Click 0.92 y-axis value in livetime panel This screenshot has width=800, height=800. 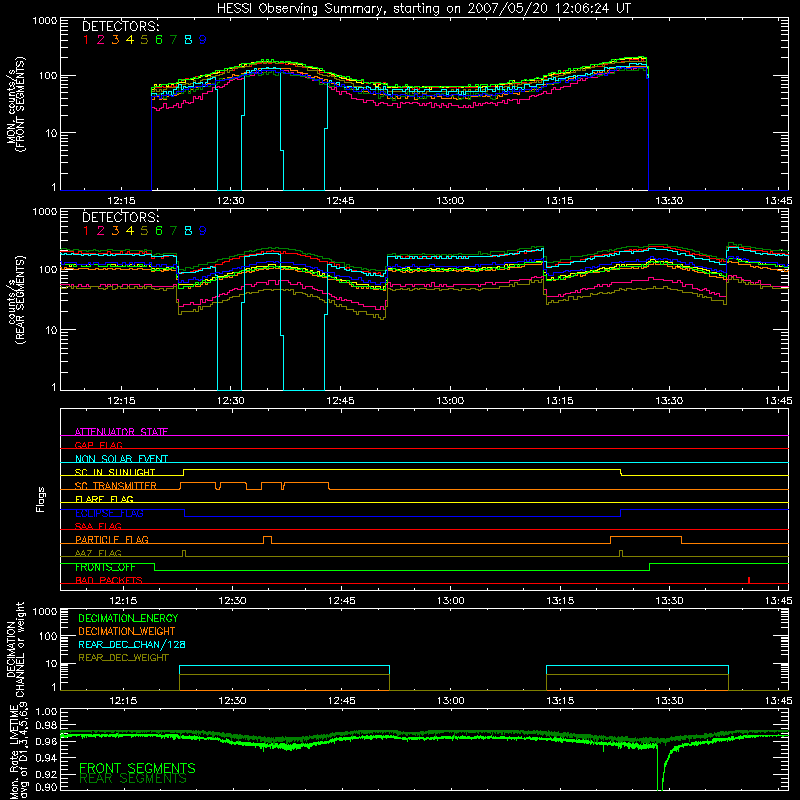46,773
